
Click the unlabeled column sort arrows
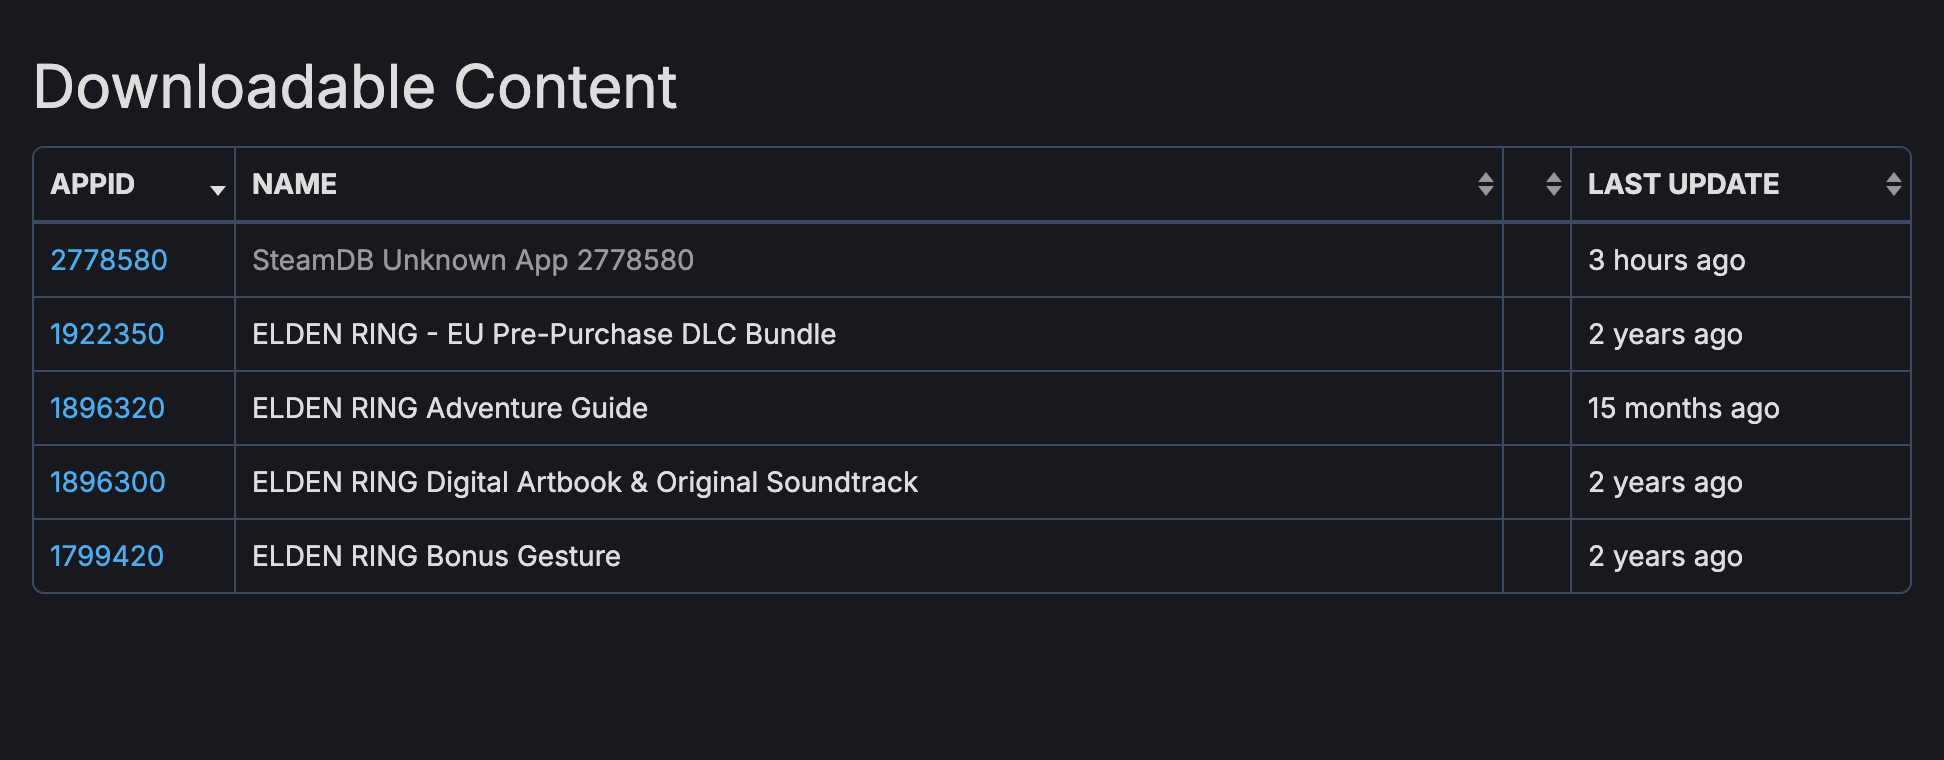1553,184
